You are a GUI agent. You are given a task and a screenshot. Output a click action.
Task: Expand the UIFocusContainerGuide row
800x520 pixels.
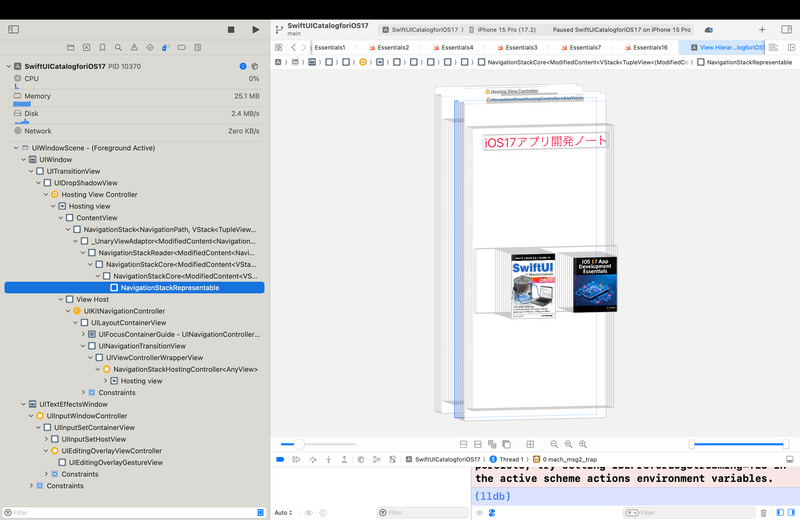[x=83, y=334]
